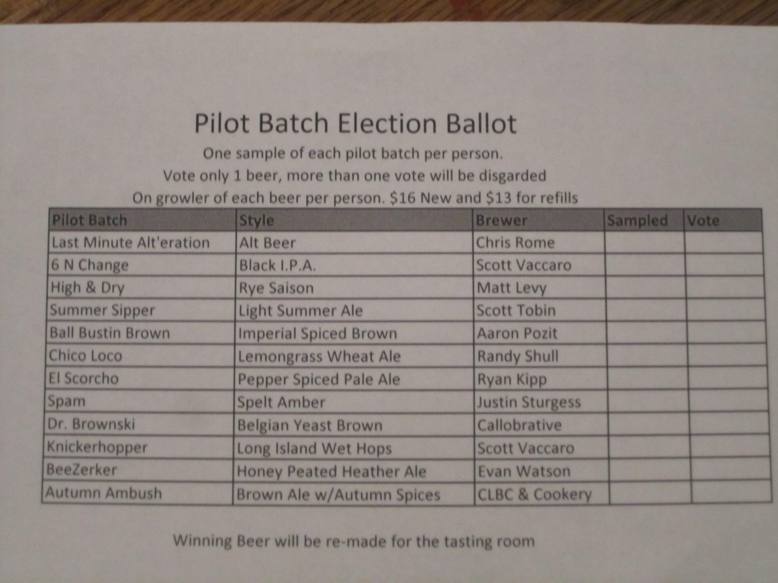This screenshot has width=778, height=583.
Task: Check the Sampled box for 6 N Change
Action: 644,266
